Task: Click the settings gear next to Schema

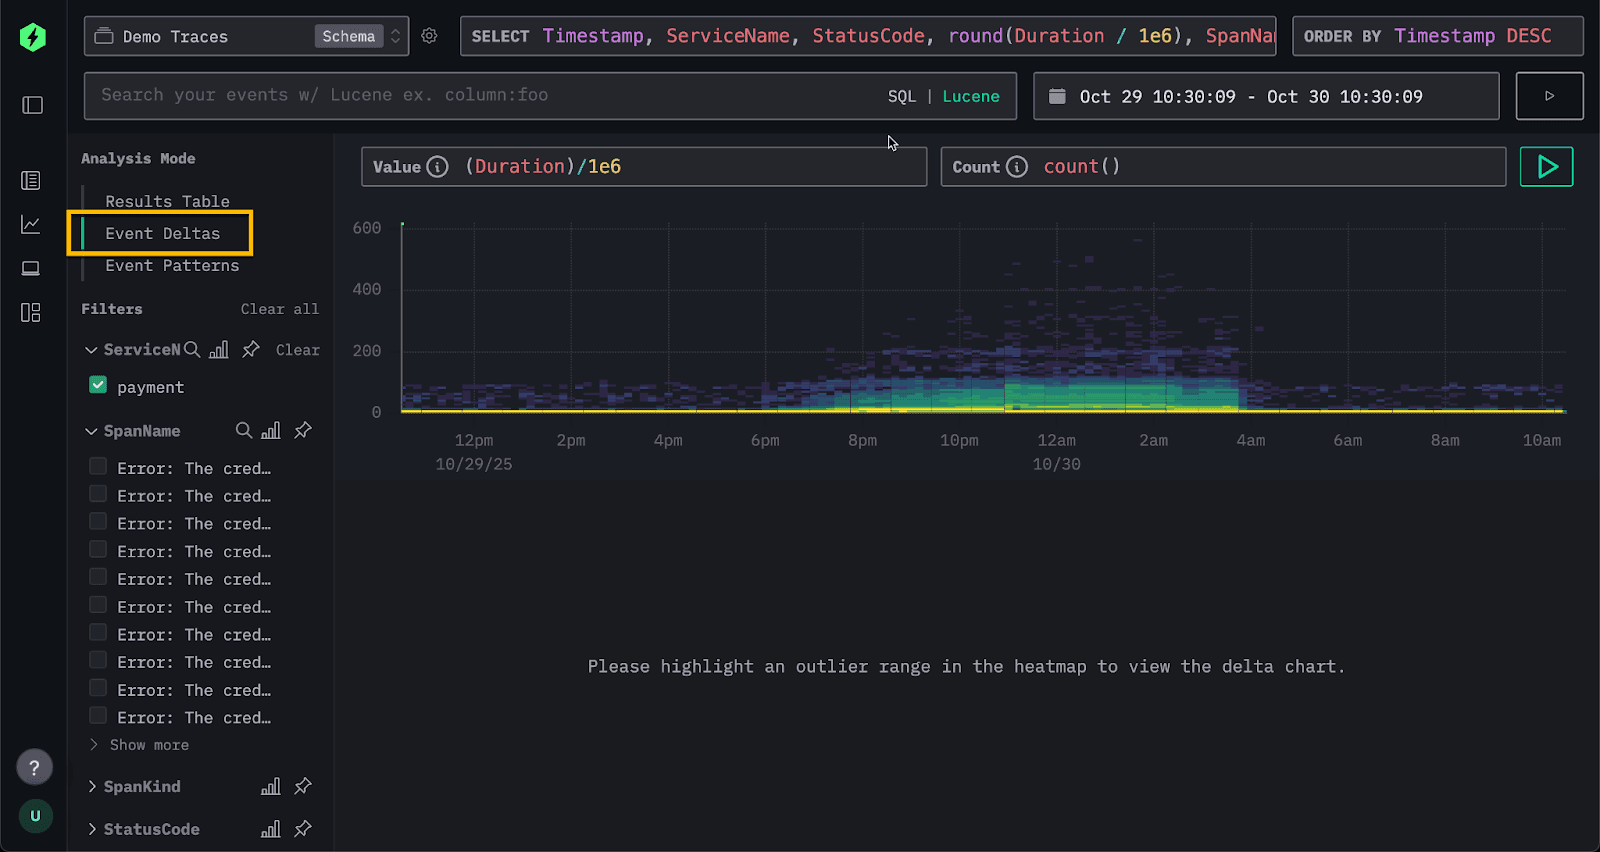Action: click(x=429, y=36)
